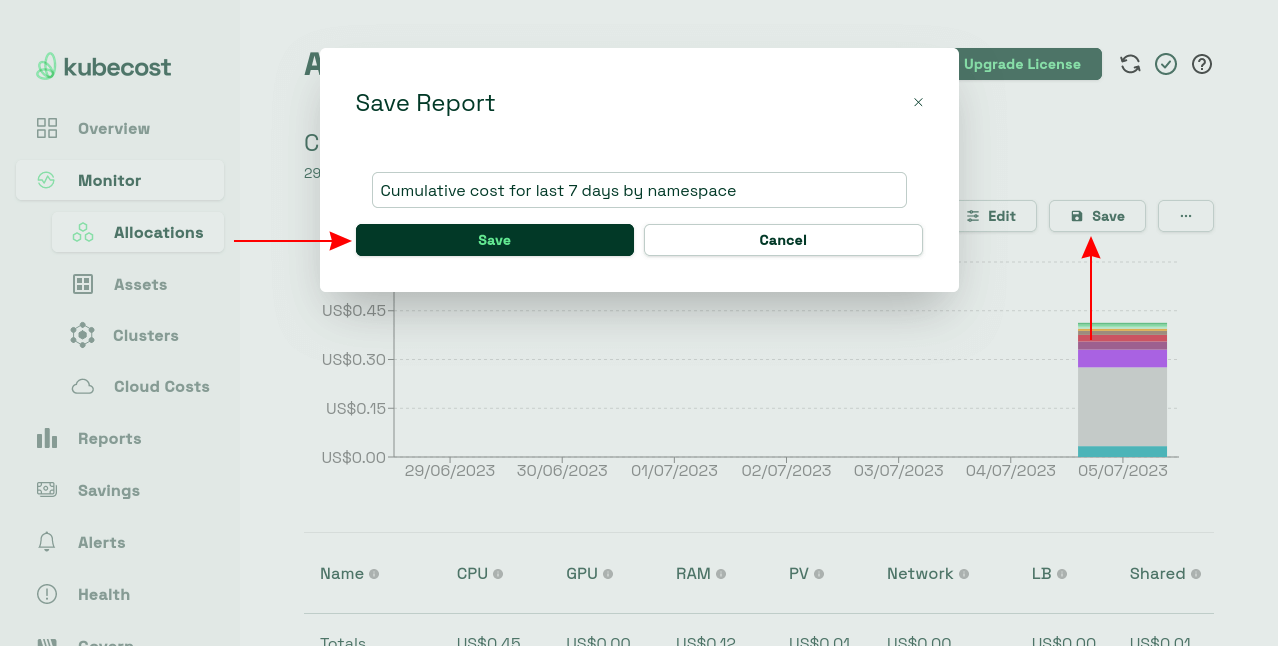Save the report with the dark Save button
This screenshot has width=1278, height=646.
[x=494, y=240]
